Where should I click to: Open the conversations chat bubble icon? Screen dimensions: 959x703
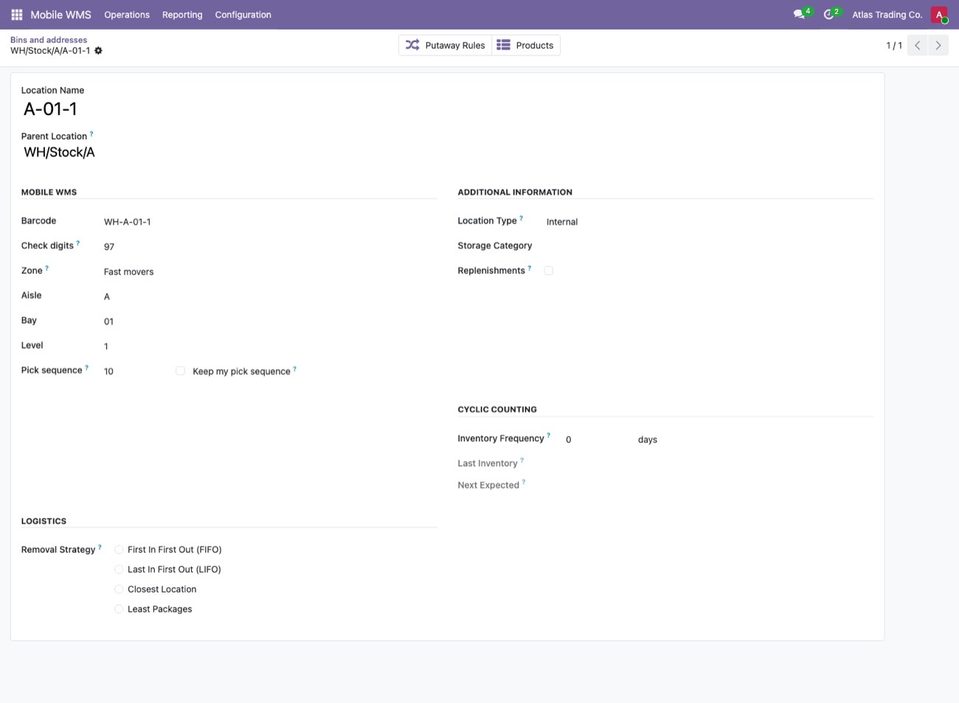(x=799, y=14)
